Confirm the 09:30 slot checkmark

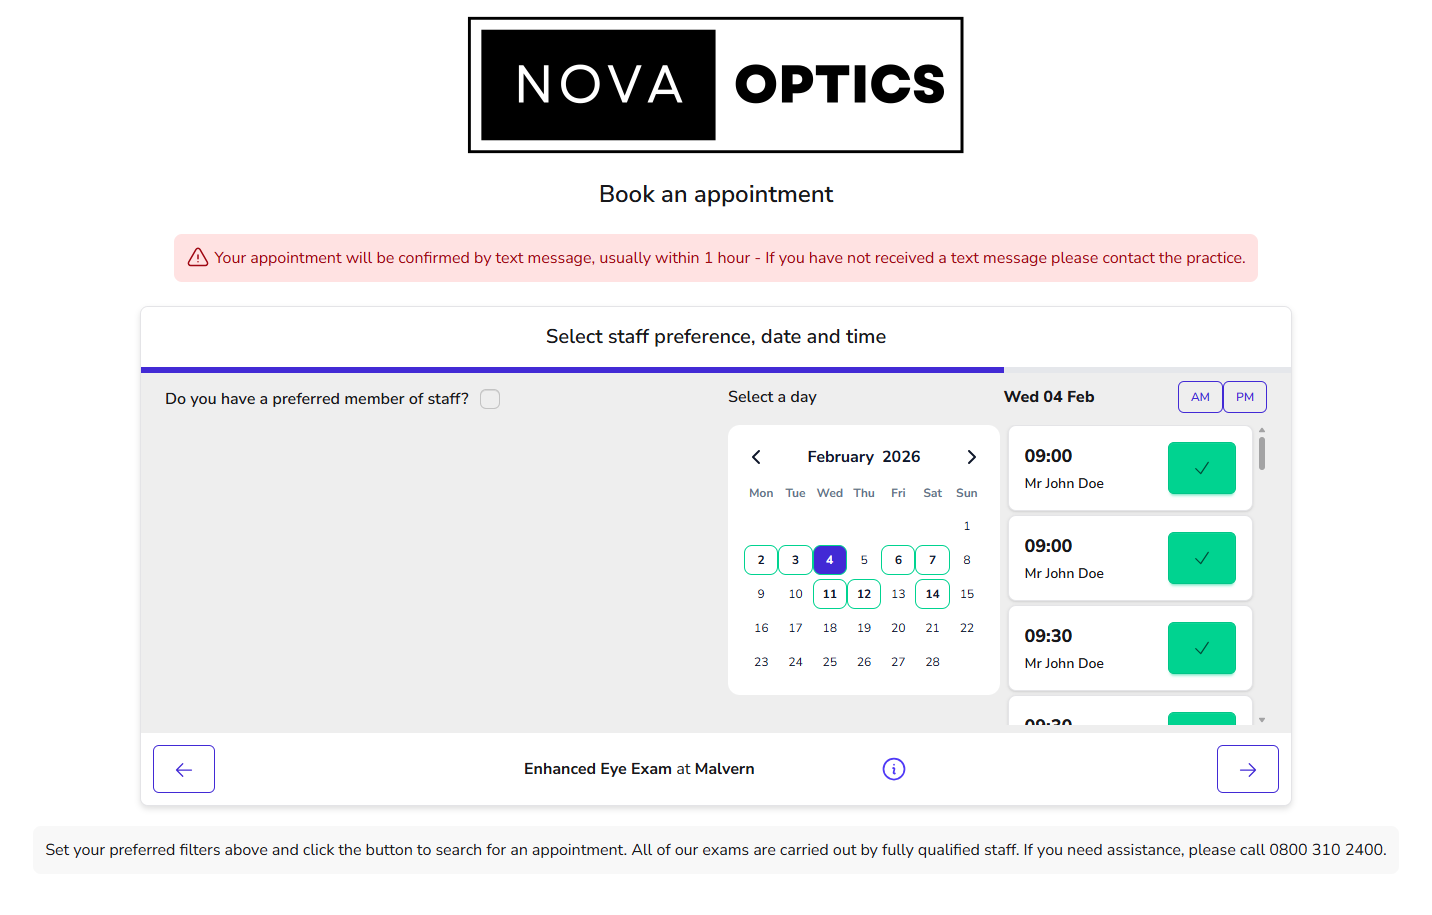(x=1201, y=648)
